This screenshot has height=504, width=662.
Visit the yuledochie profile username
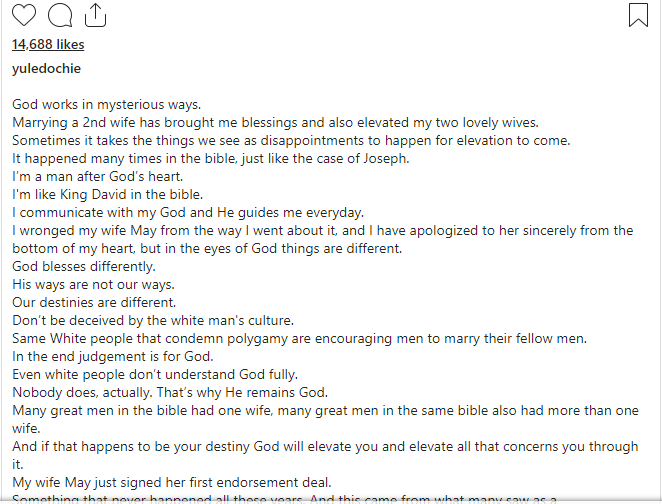pos(46,68)
